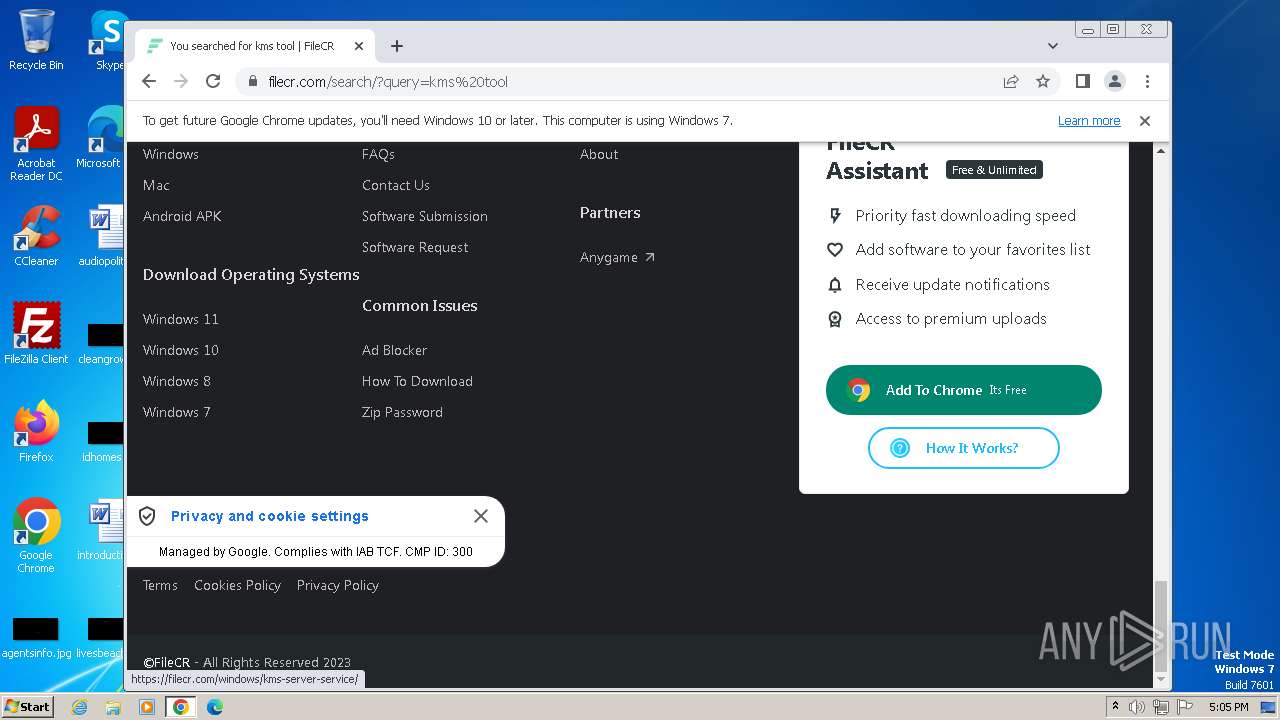Viewport: 1280px width, 720px height.
Task: Open Internet Explorer from taskbar
Action: (x=79, y=707)
